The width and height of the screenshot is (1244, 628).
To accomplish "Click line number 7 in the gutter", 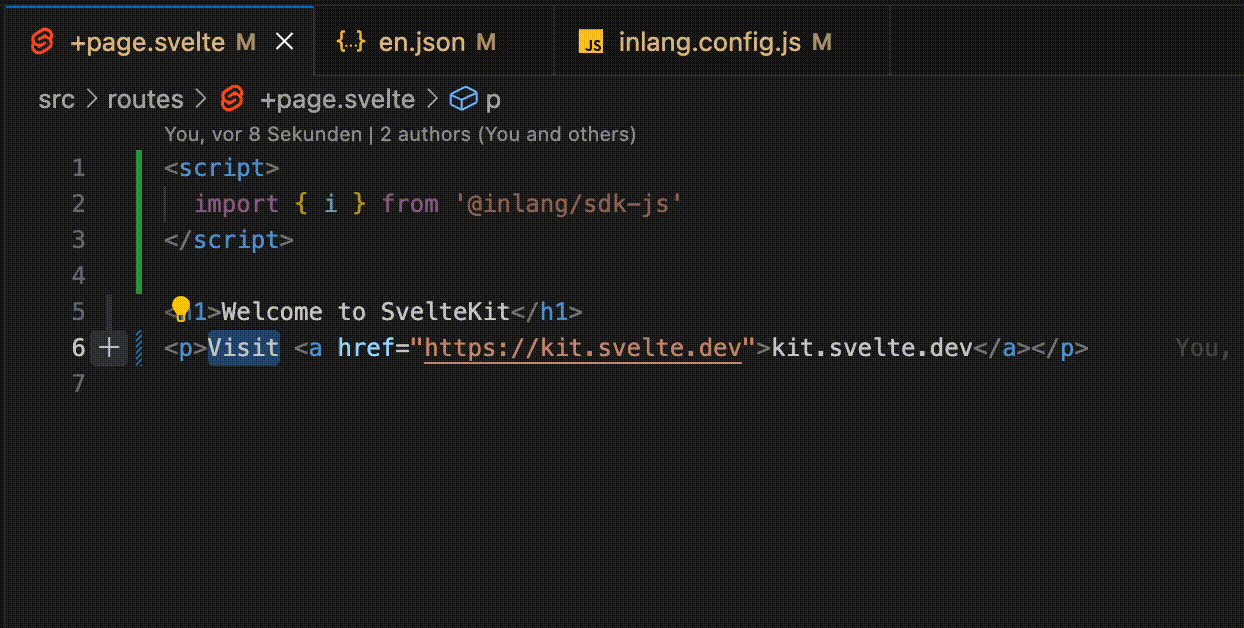I will tap(78, 384).
